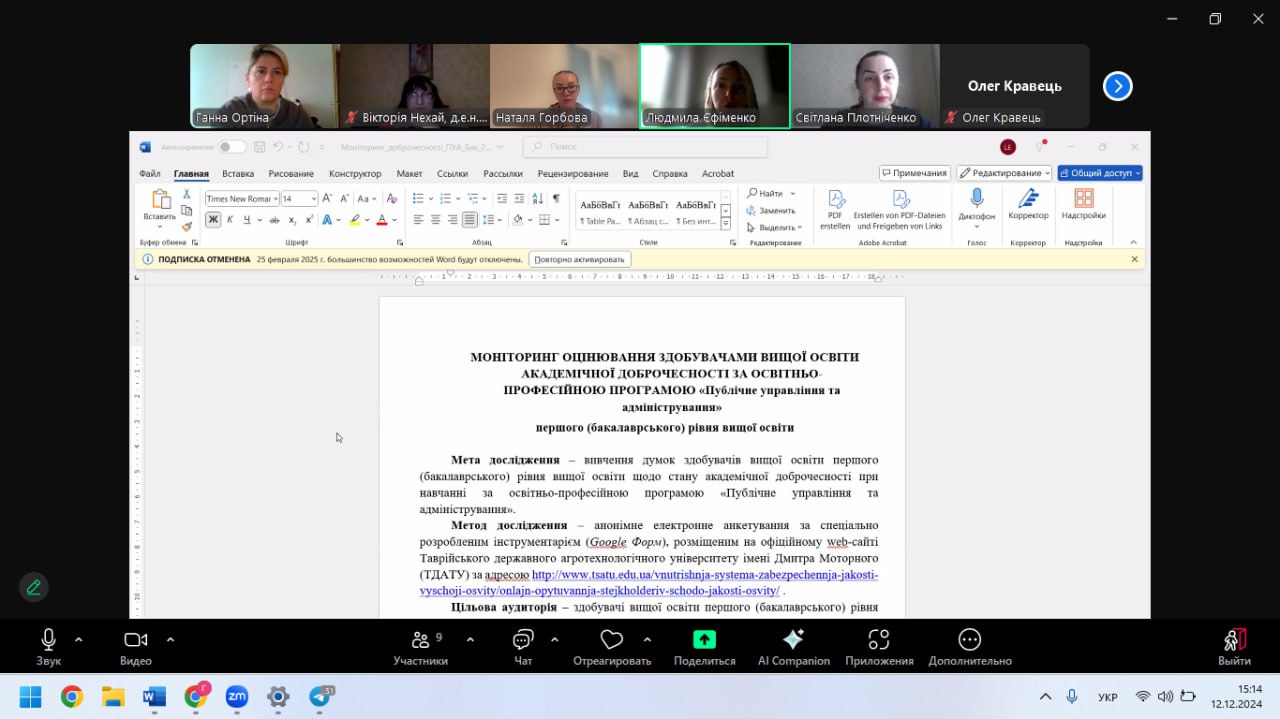Viewport: 1280px width, 719px height.
Task: Switch to the Вставка ribbon tab
Action: (238, 174)
